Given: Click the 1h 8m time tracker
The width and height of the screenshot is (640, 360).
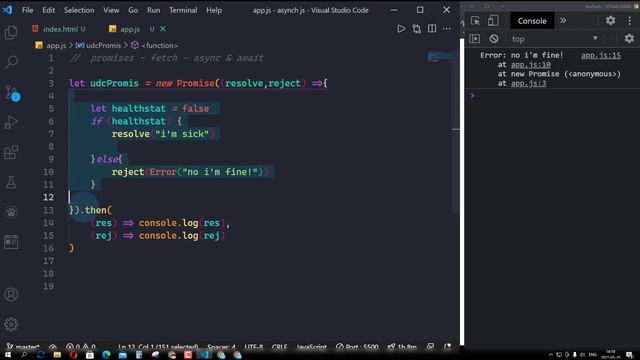Looking at the screenshot, I should (x=402, y=347).
